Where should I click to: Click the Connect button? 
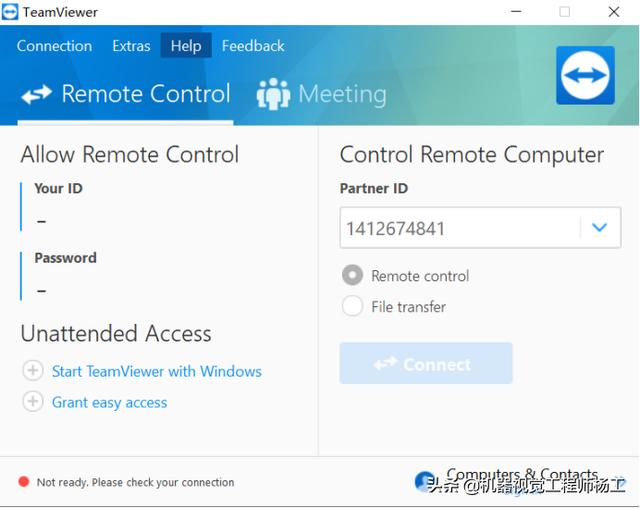(x=426, y=363)
